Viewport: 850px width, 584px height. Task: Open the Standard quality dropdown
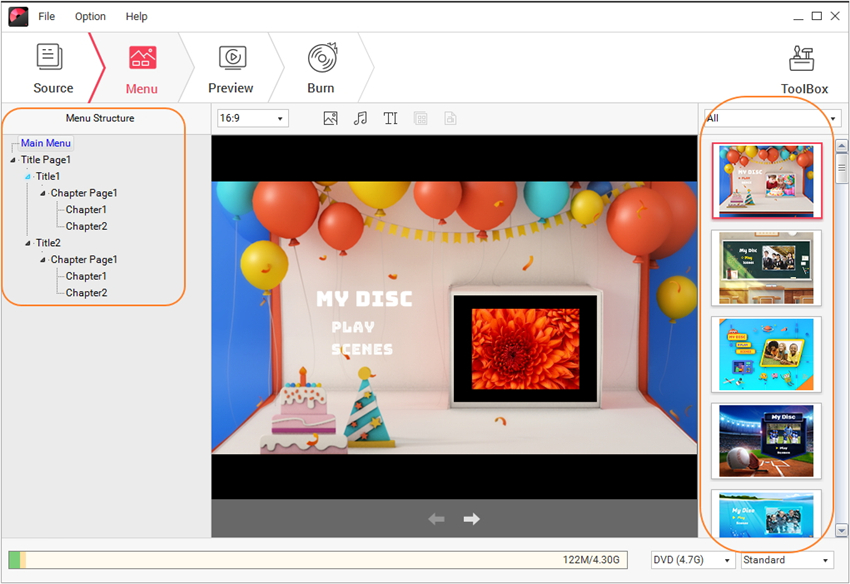(787, 560)
